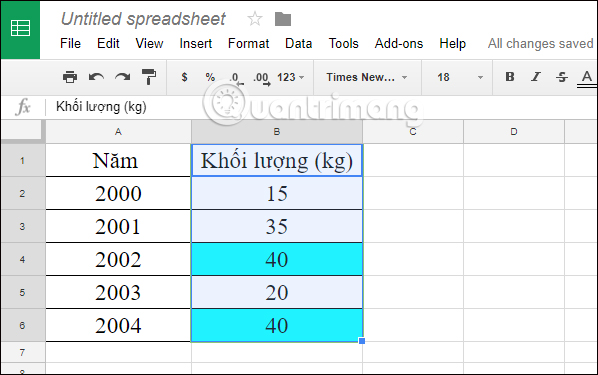Open the View menu

pyautogui.click(x=150, y=43)
